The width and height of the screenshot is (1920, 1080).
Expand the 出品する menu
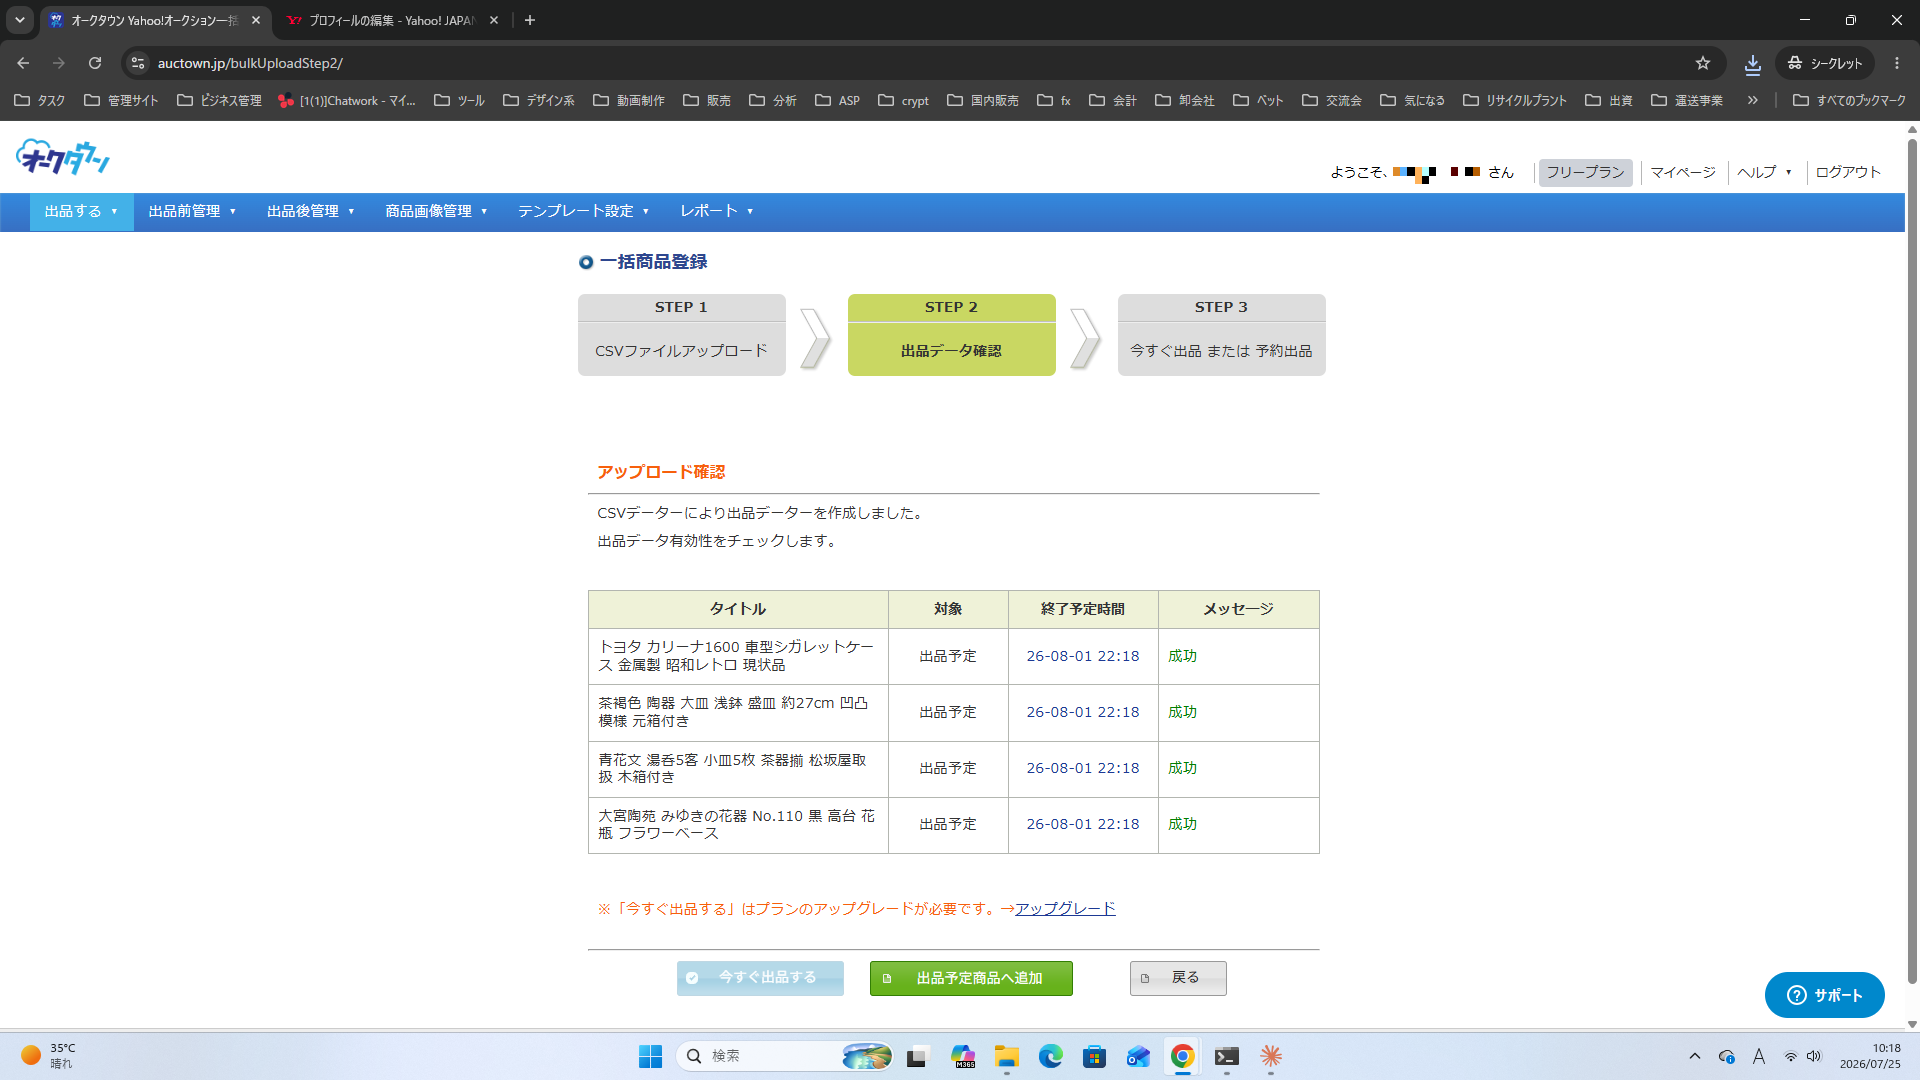pos(81,211)
